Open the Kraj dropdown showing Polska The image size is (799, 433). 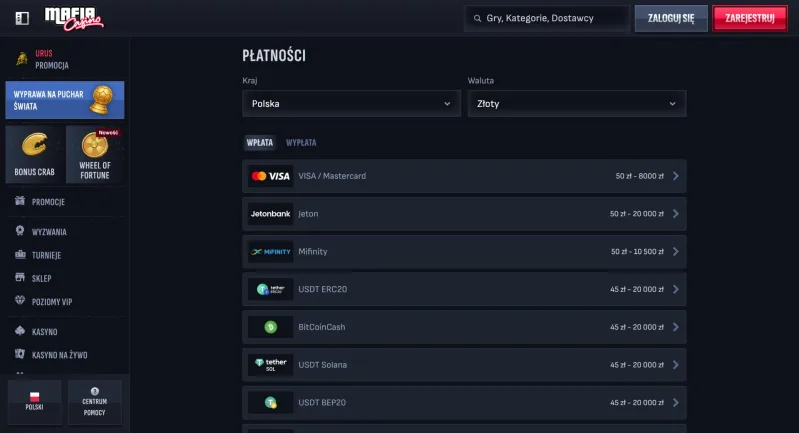[352, 103]
